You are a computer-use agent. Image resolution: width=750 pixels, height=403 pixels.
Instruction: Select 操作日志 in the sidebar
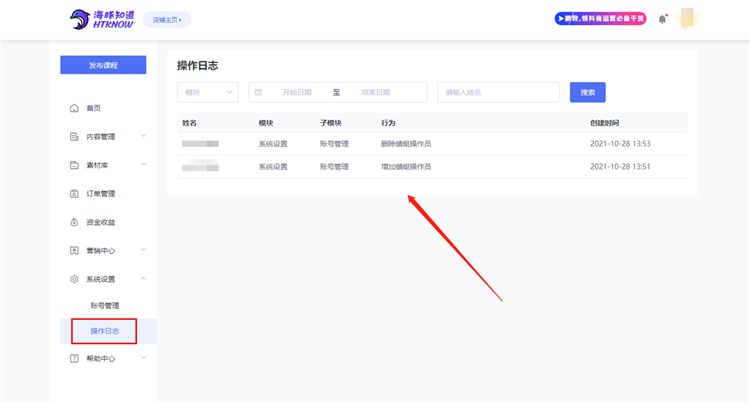tap(105, 331)
